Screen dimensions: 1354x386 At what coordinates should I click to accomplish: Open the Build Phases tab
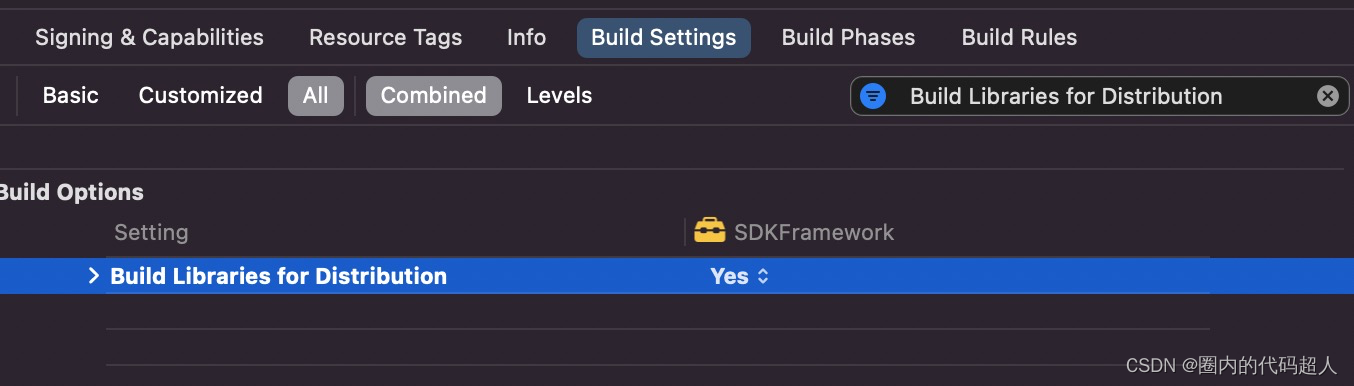click(848, 37)
